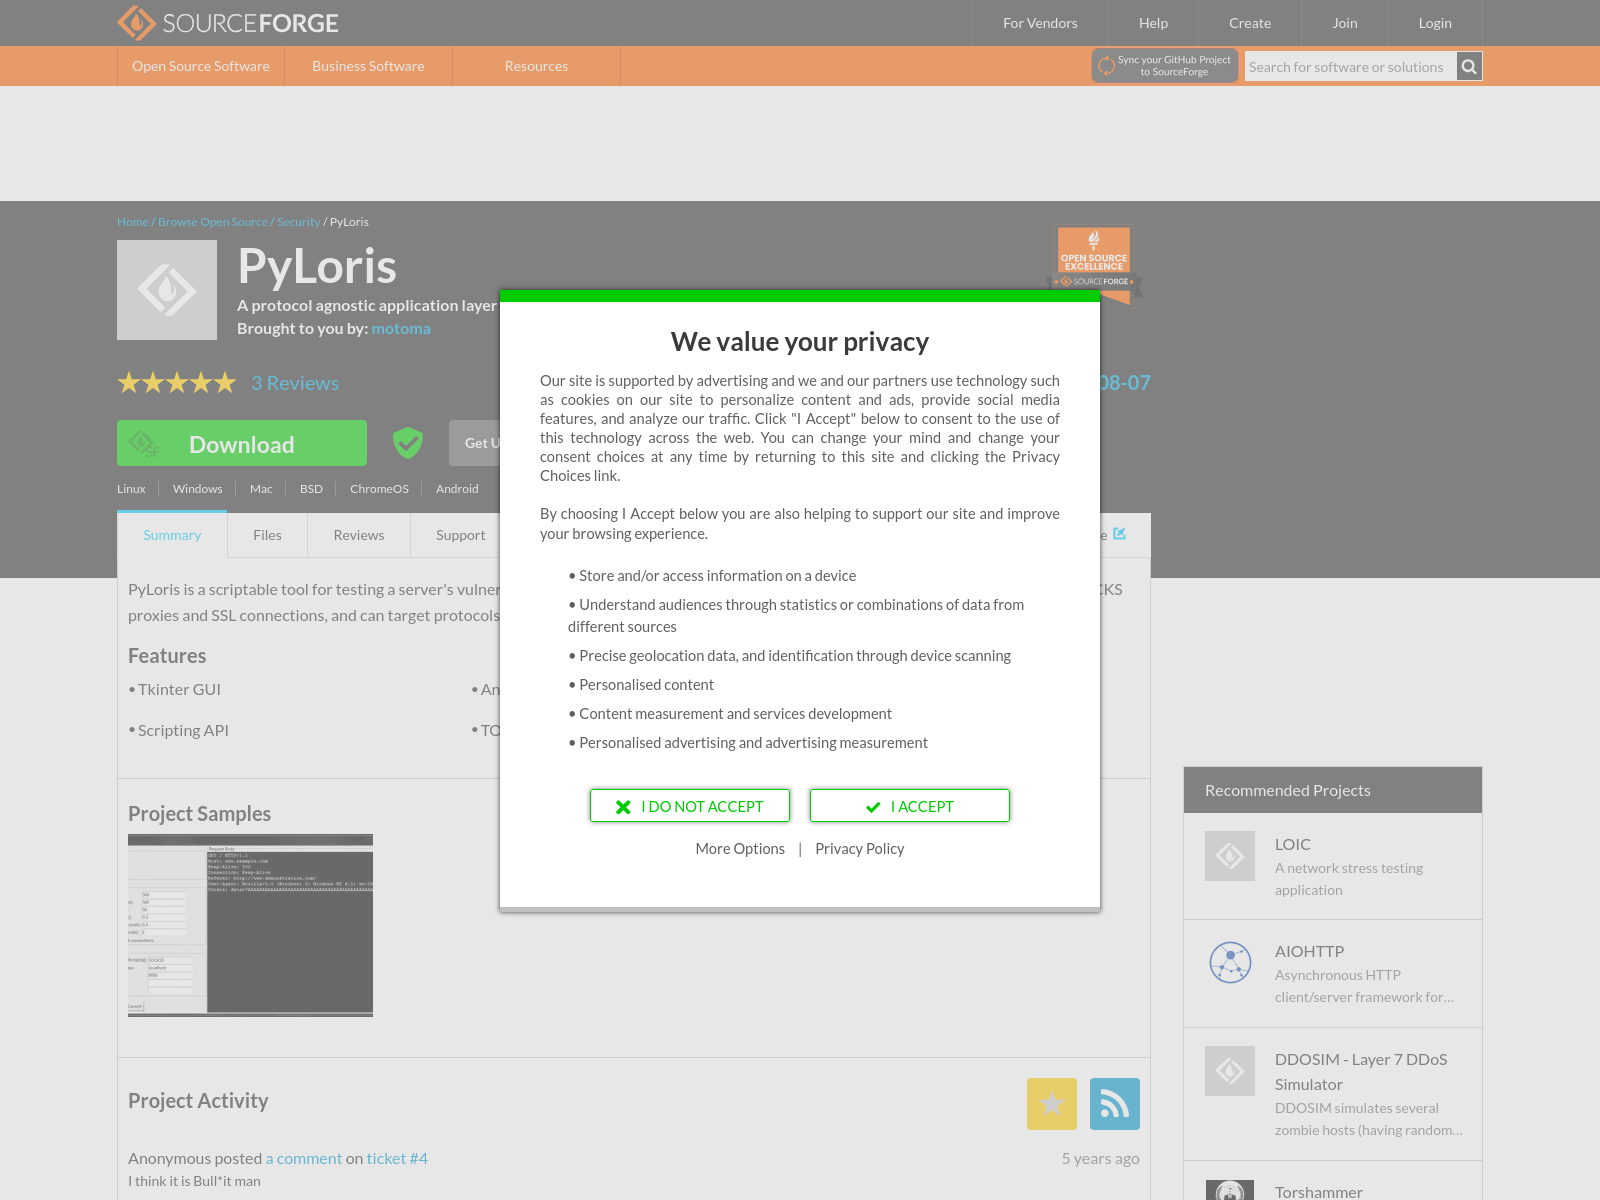
Task: Click Login in top bar
Action: [1435, 23]
